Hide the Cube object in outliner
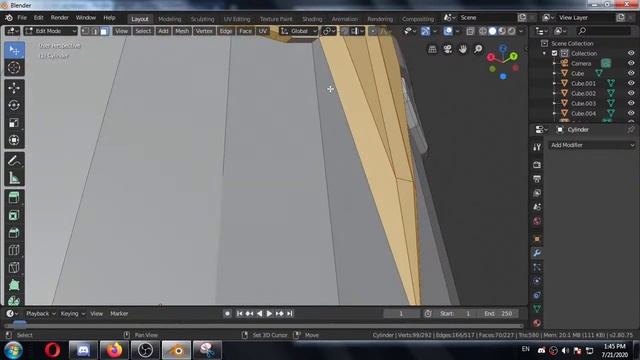This screenshot has width=640, height=360. 631,73
